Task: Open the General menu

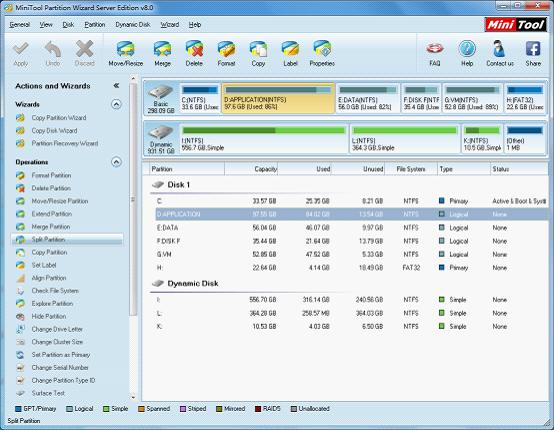Action: [19, 25]
